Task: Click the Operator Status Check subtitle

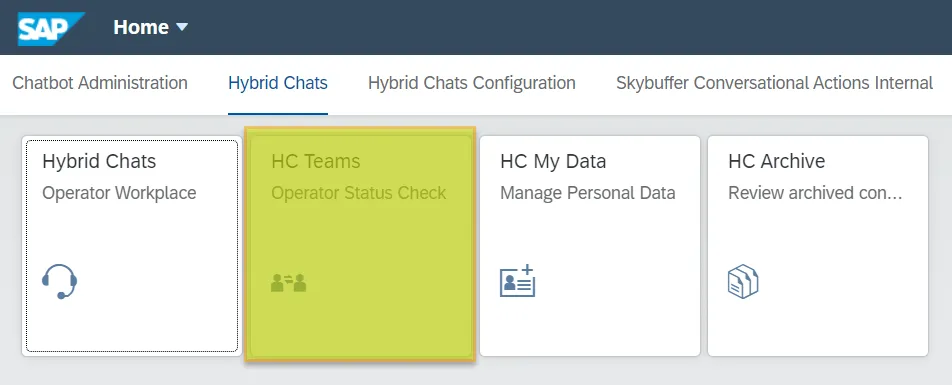Action: click(x=358, y=193)
